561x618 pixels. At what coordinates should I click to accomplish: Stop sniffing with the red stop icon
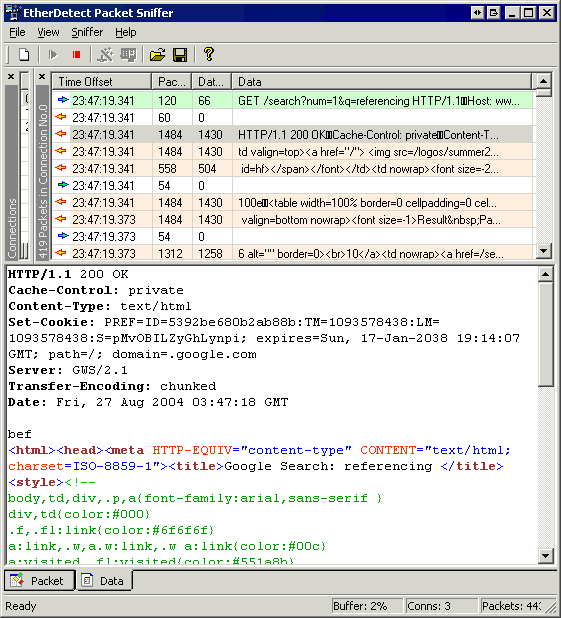point(76,54)
